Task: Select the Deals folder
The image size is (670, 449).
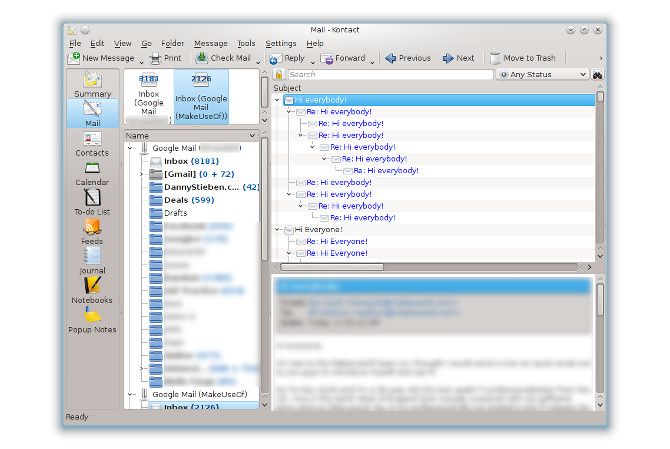Action: click(x=189, y=200)
